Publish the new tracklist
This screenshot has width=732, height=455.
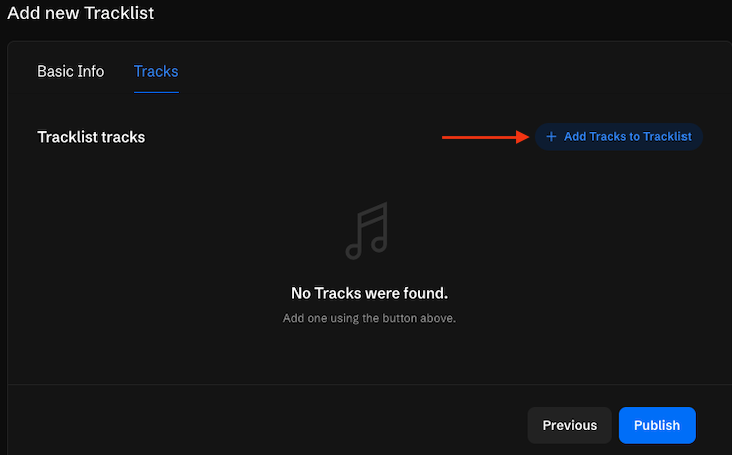(x=657, y=425)
